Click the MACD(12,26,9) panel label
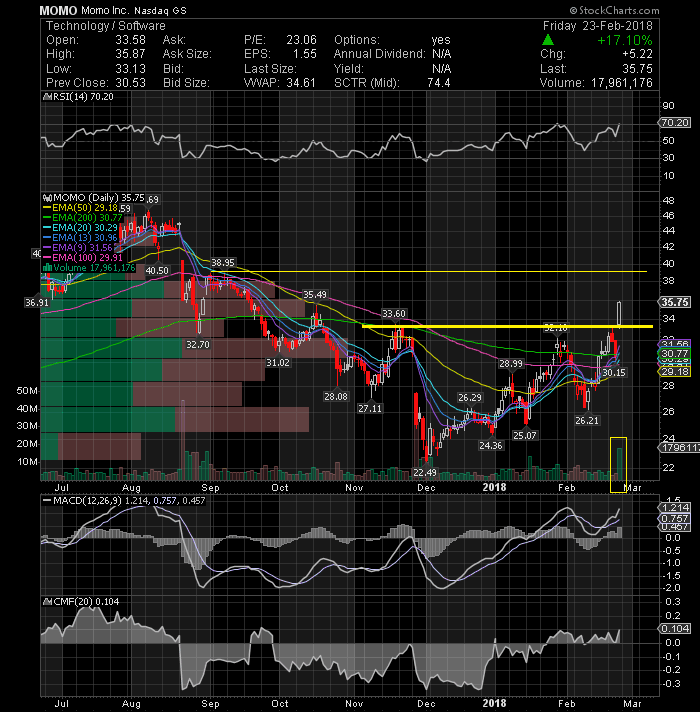Image resolution: width=700 pixels, height=712 pixels. [88, 500]
